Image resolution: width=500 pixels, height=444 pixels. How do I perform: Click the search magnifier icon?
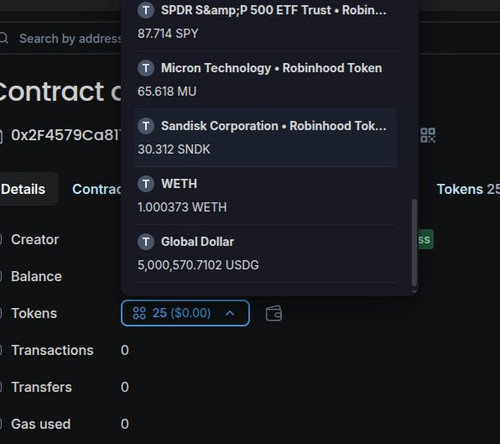(4, 38)
